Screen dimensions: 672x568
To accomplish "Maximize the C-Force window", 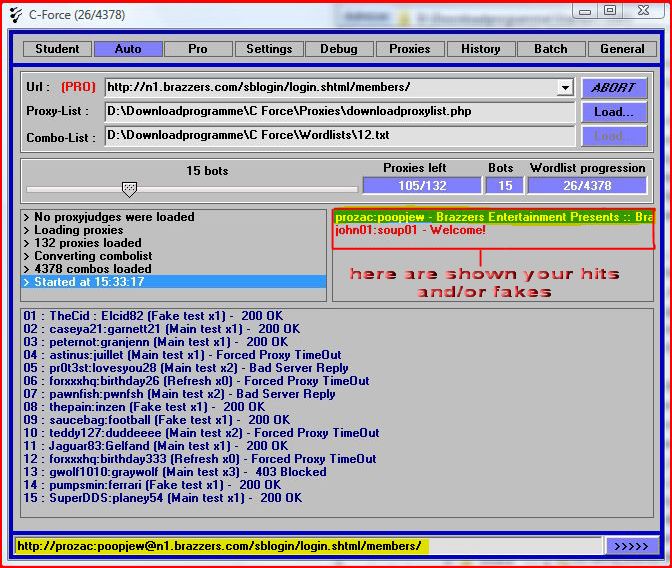I will point(610,11).
